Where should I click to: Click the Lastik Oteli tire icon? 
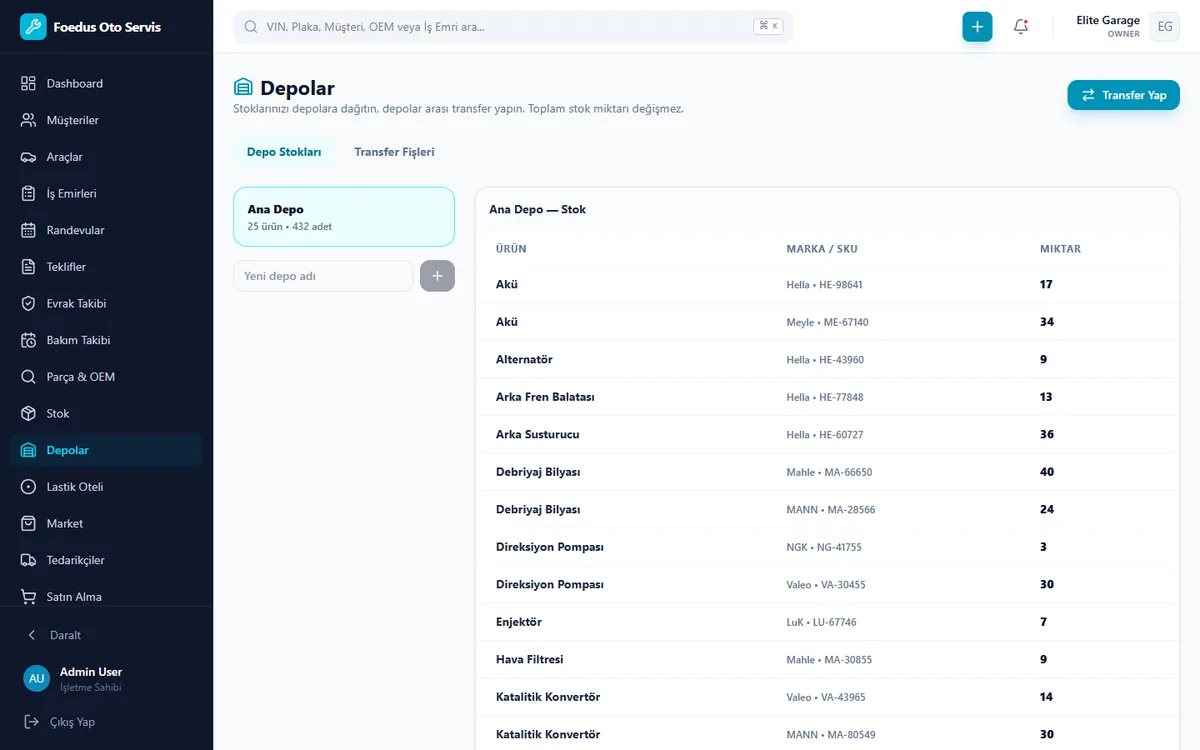28,487
